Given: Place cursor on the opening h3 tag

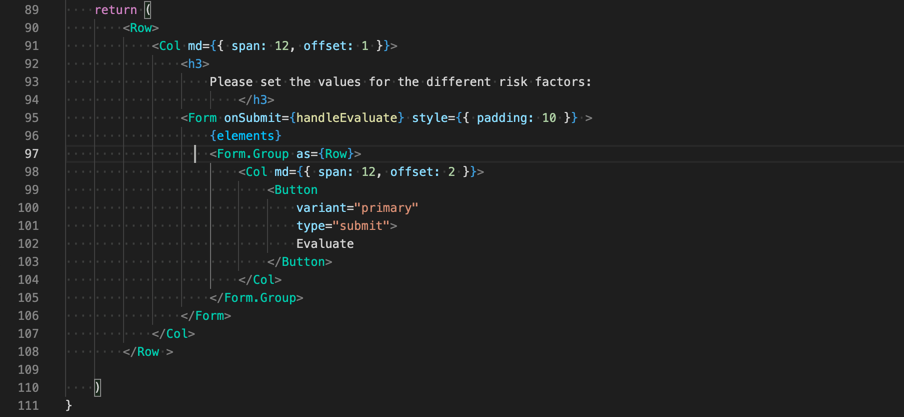Looking at the screenshot, I should pos(195,64).
